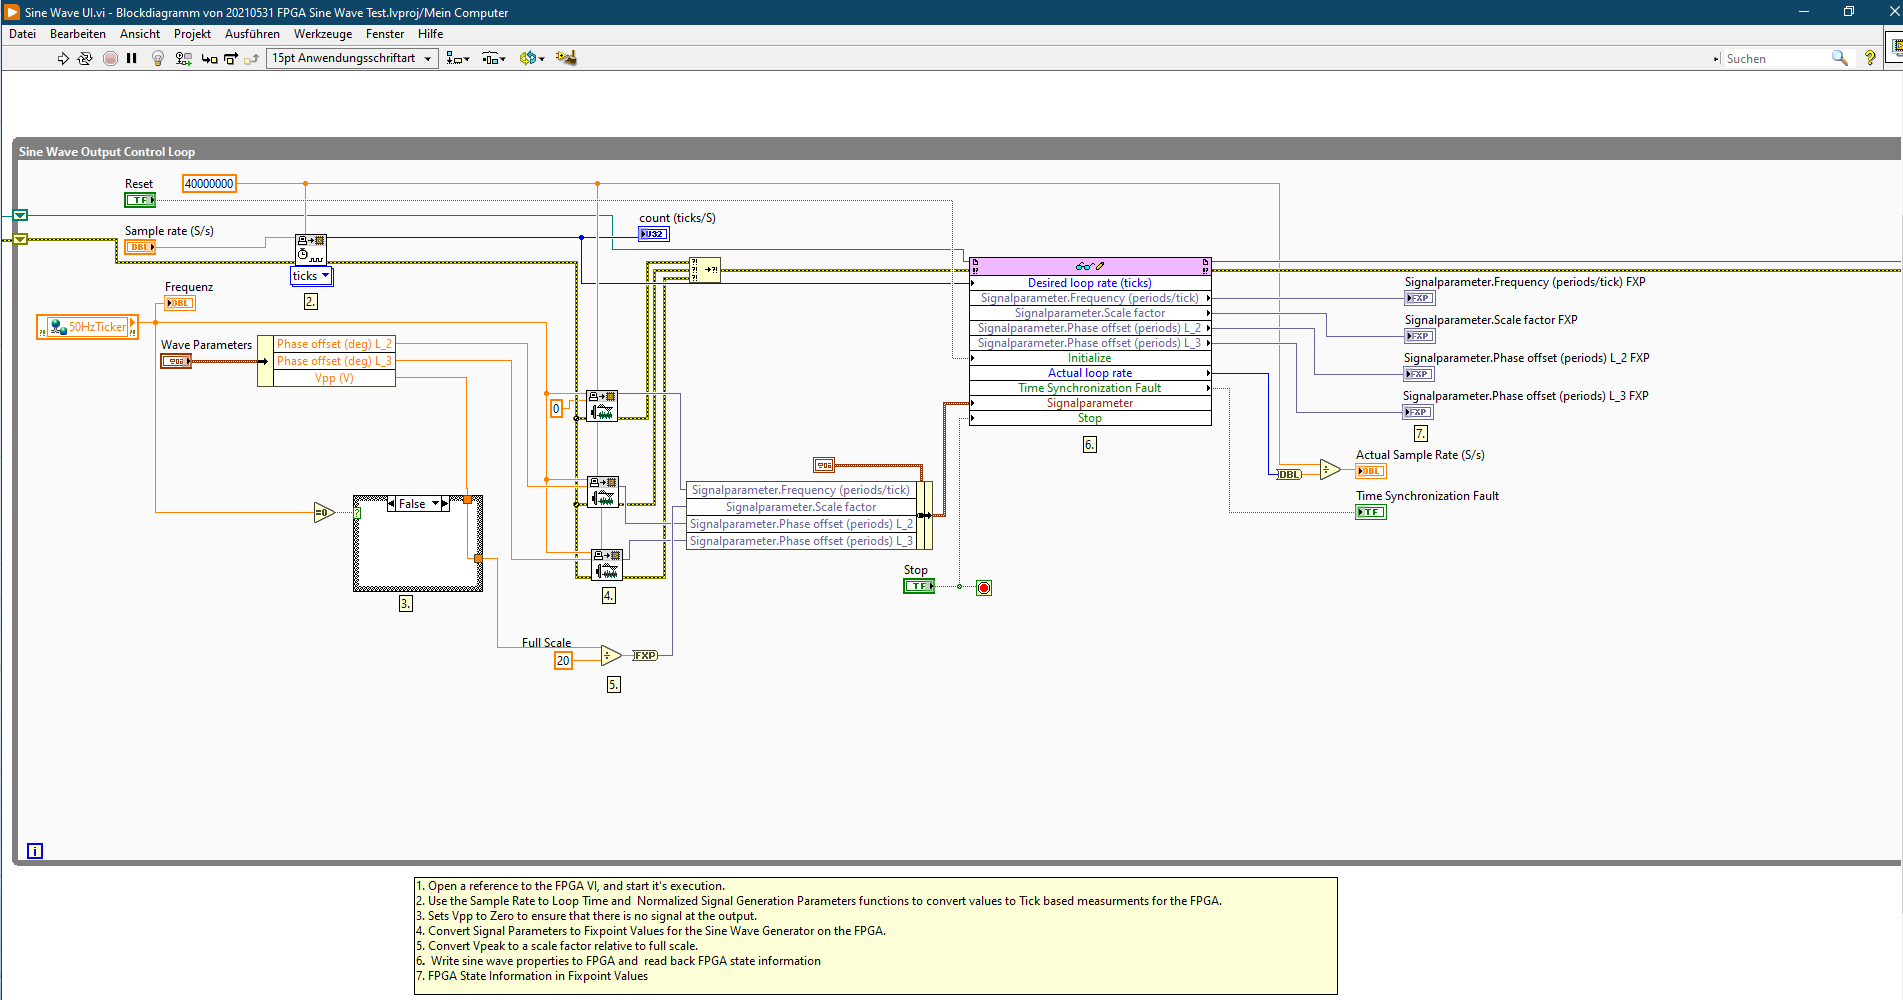Open the Ausführen menu
This screenshot has height=1000, width=1903.
pyautogui.click(x=252, y=34)
